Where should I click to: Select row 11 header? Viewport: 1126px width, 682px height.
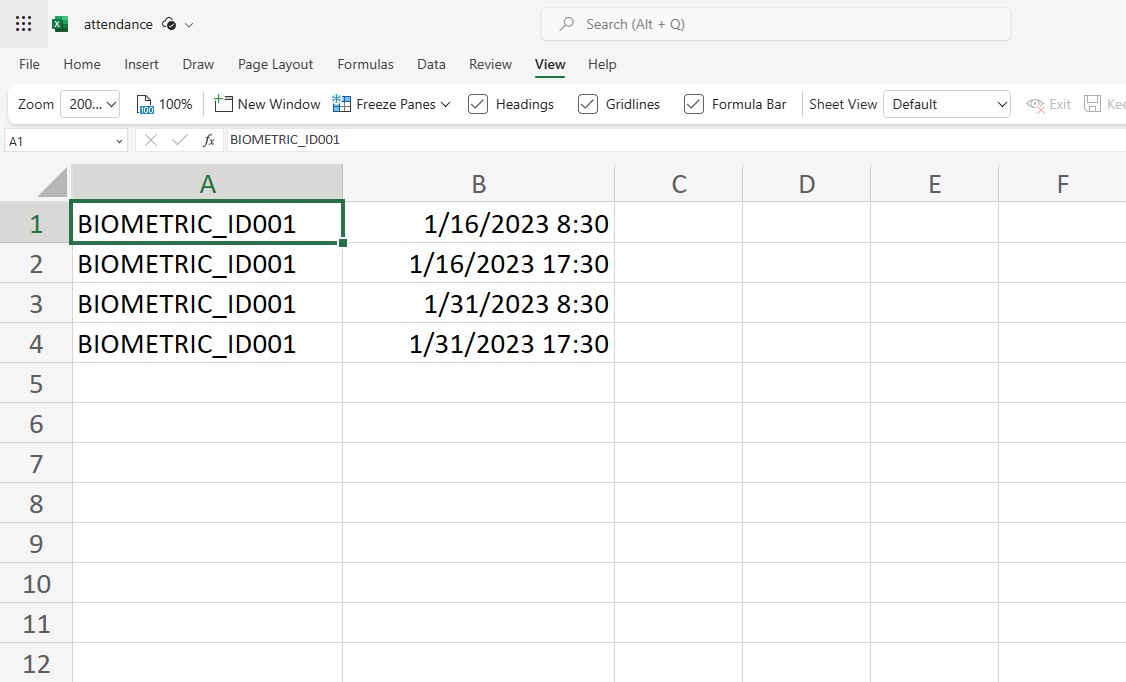36,623
